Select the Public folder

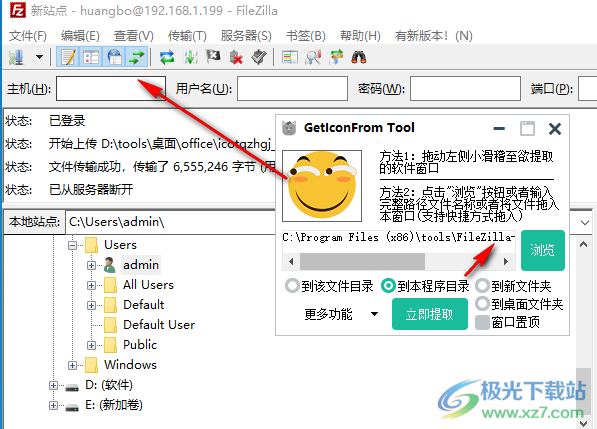(140, 345)
